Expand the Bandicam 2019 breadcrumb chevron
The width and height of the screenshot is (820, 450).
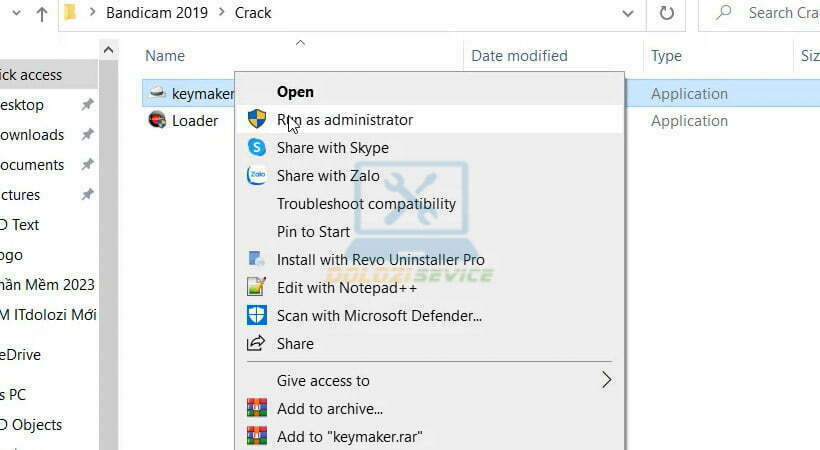[x=222, y=14]
